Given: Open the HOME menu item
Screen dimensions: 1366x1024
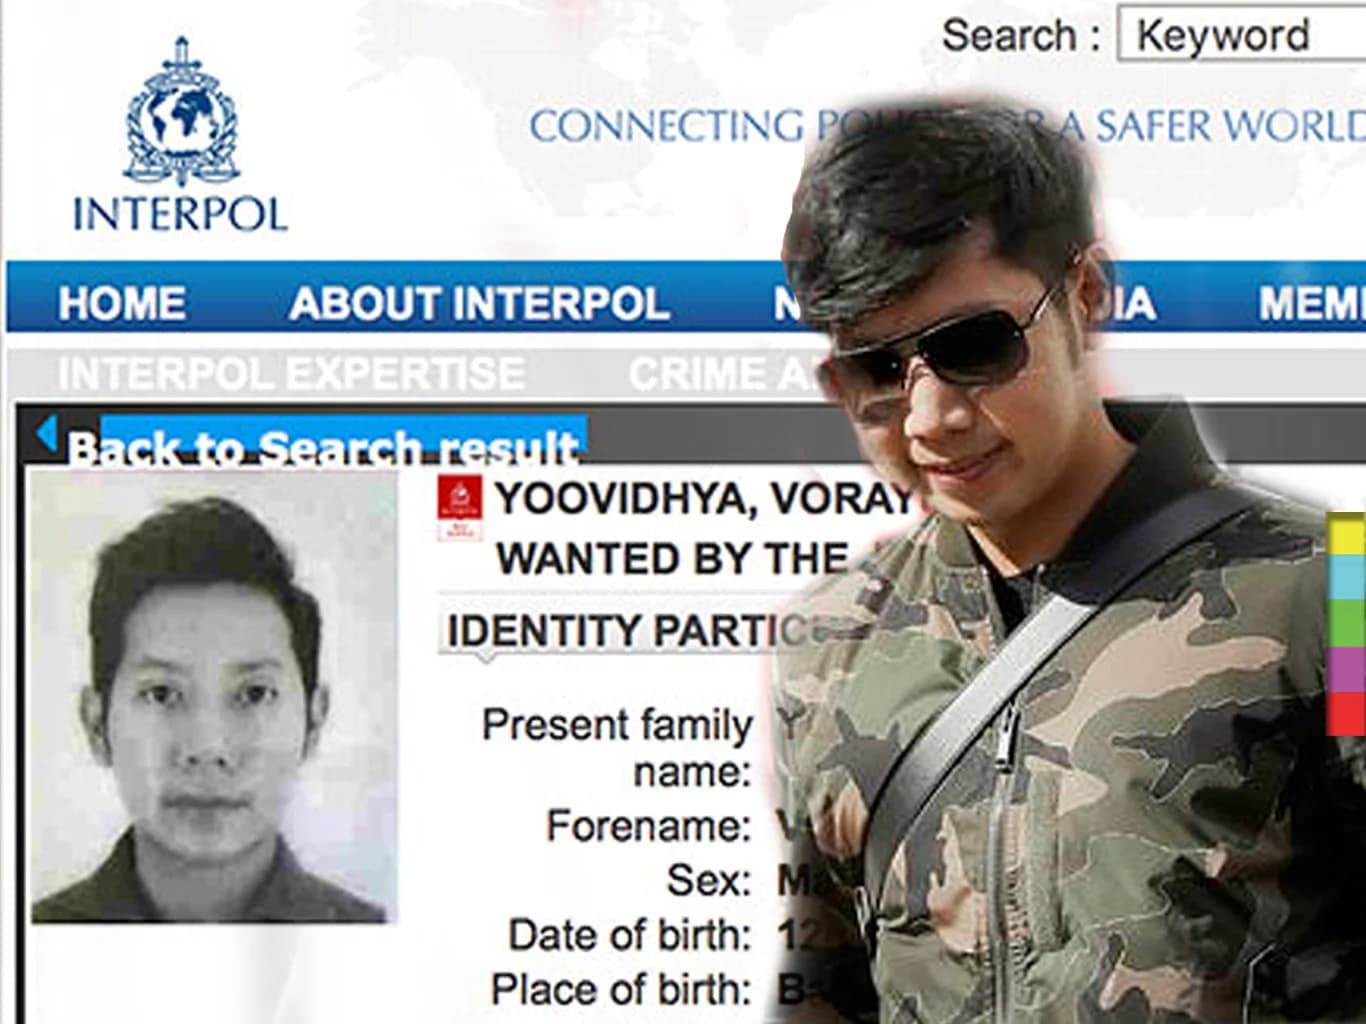Looking at the screenshot, I should (122, 304).
